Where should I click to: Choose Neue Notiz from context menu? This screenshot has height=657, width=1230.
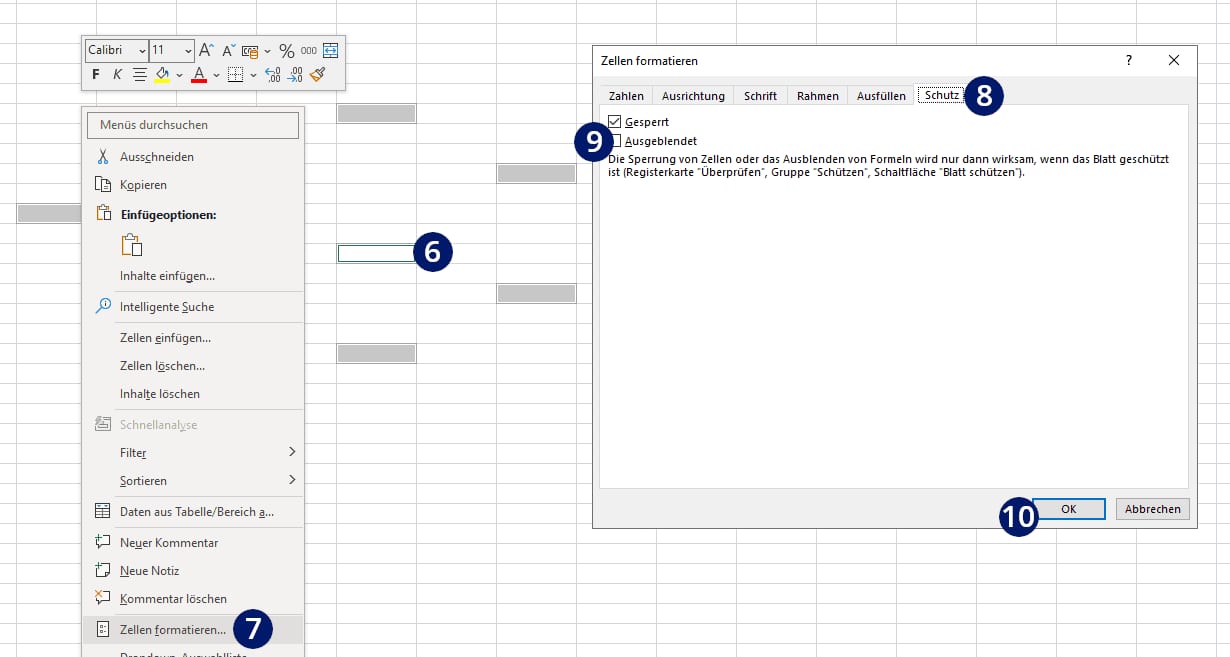coord(193,571)
